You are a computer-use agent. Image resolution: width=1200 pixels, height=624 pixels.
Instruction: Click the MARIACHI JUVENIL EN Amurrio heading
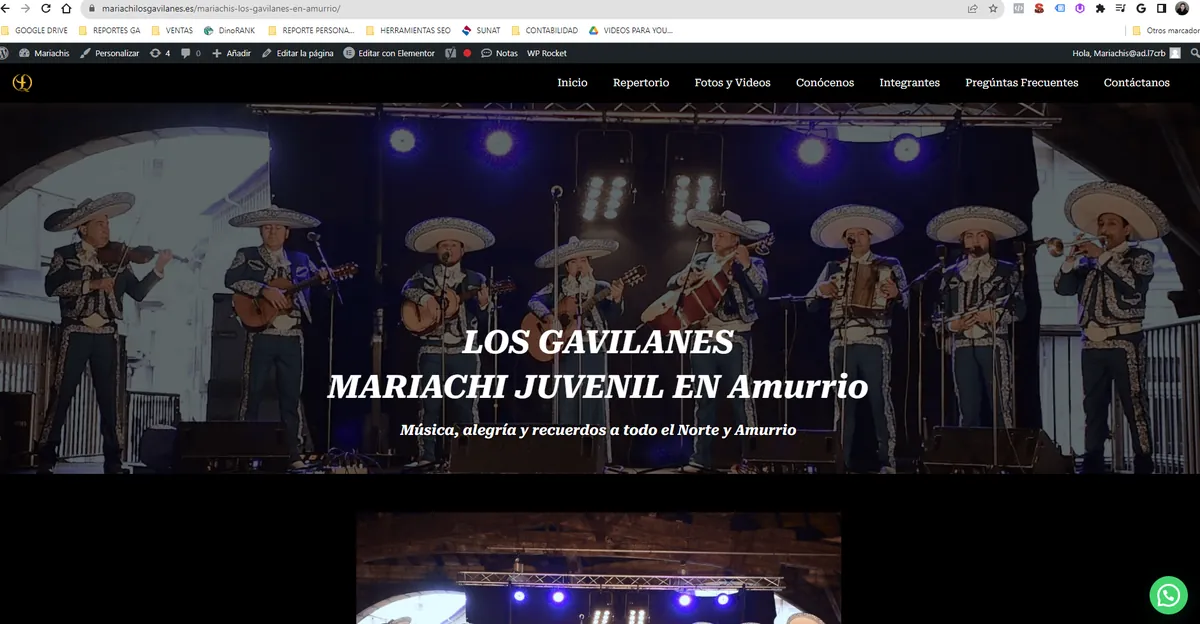pyautogui.click(x=598, y=386)
